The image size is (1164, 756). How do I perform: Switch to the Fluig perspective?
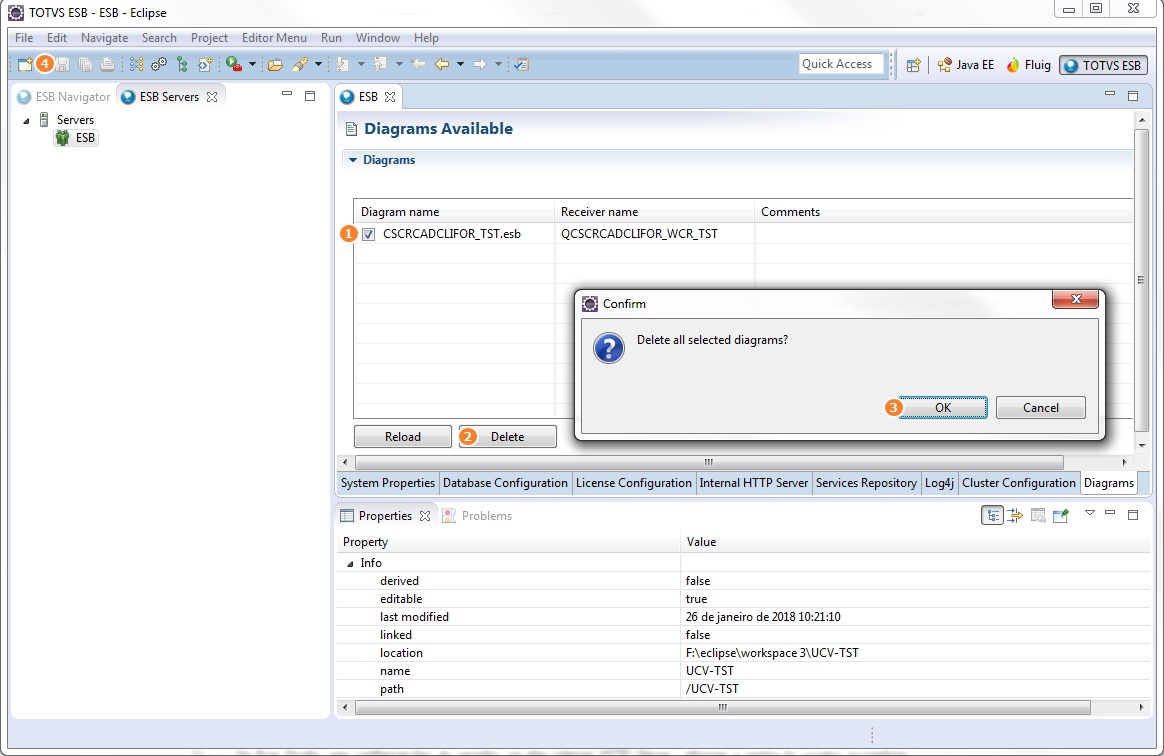click(1028, 65)
